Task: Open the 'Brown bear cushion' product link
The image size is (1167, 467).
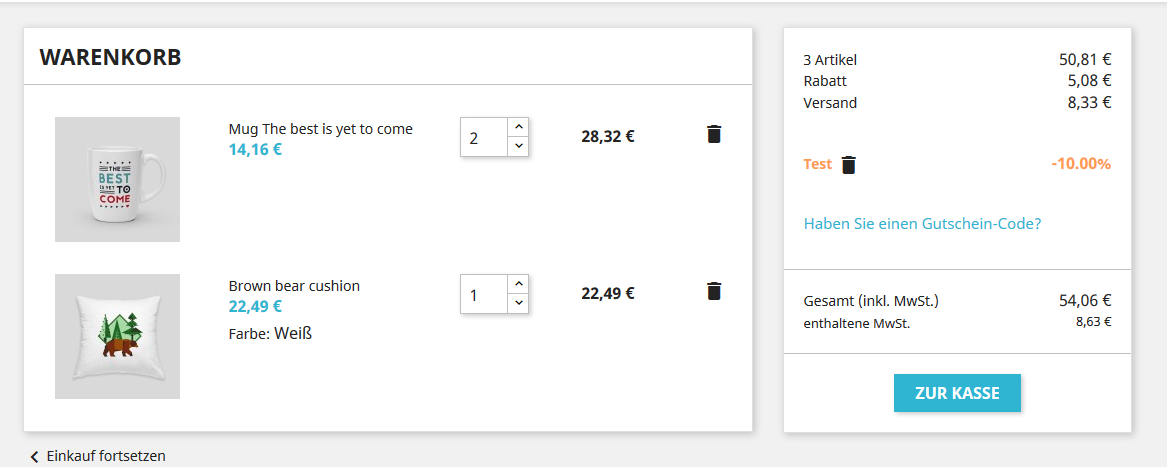Action: pyautogui.click(x=294, y=286)
